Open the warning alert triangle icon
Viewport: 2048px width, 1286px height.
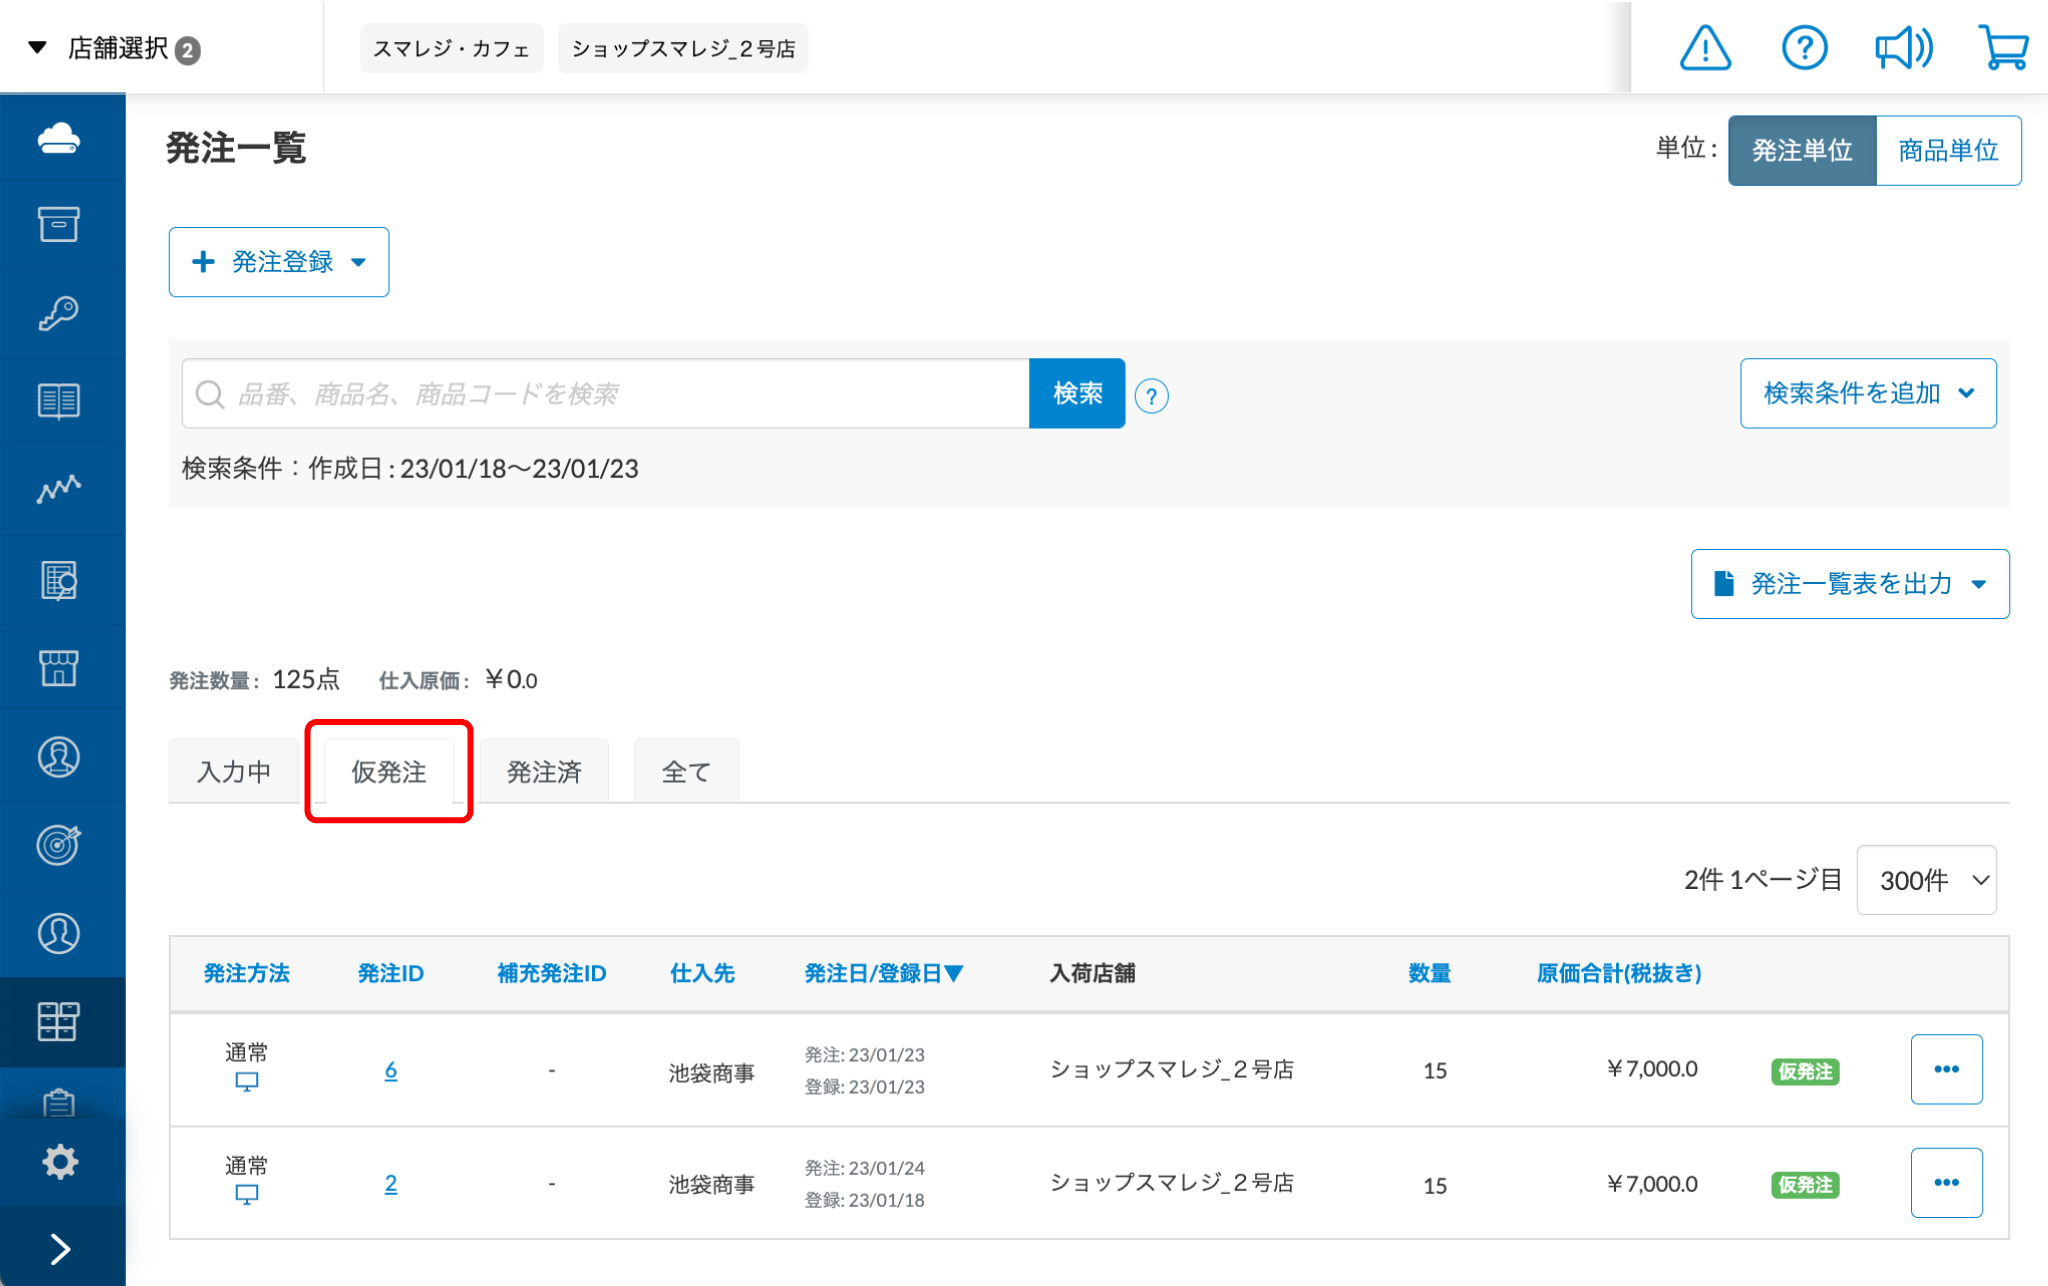[x=1705, y=48]
